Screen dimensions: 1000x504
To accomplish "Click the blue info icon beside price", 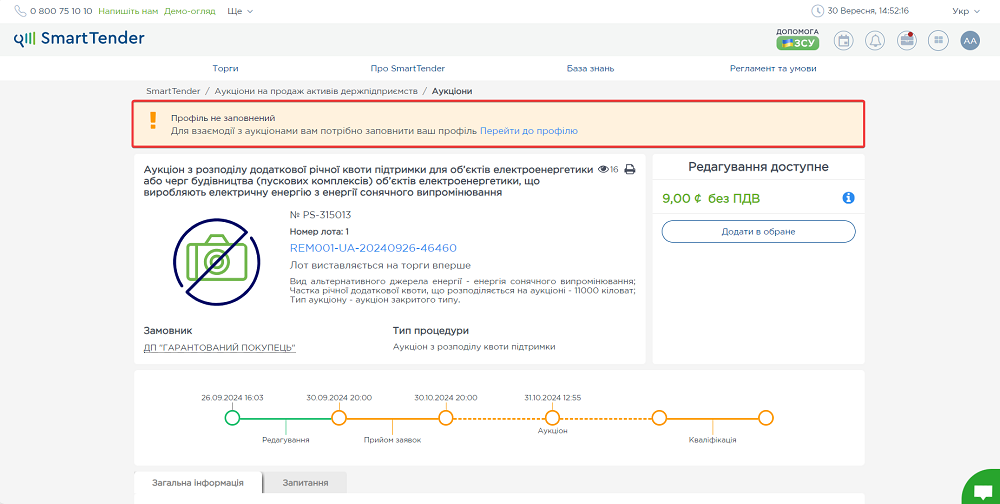I will point(848,198).
